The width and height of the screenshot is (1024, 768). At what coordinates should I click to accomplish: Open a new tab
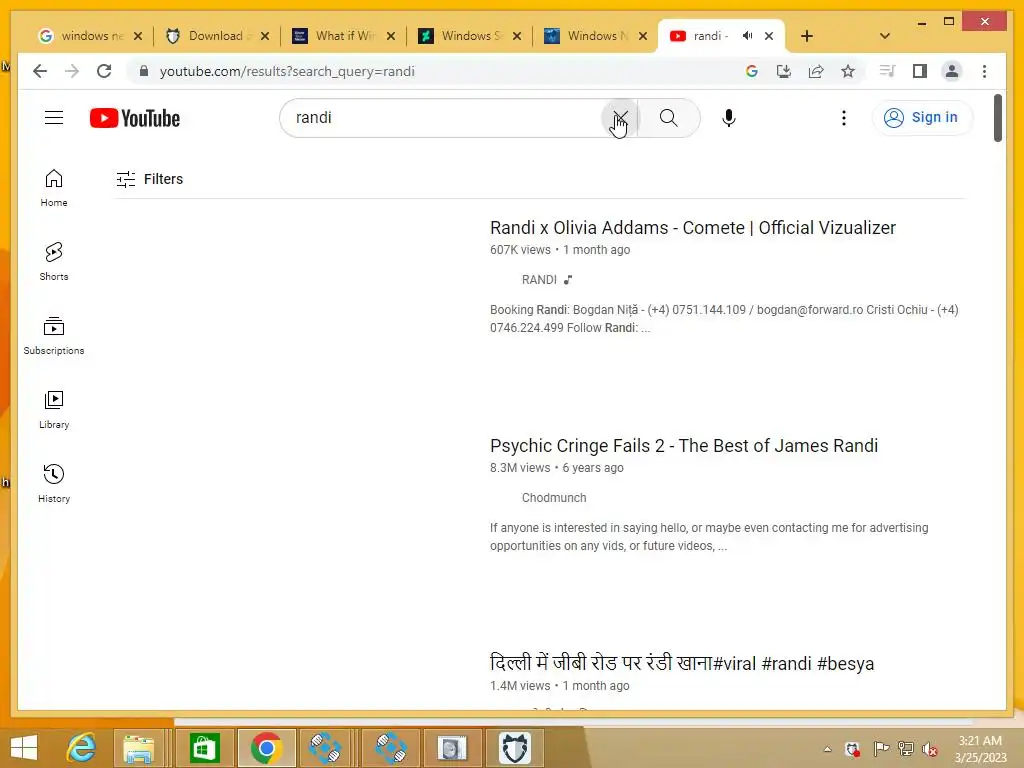click(x=807, y=36)
